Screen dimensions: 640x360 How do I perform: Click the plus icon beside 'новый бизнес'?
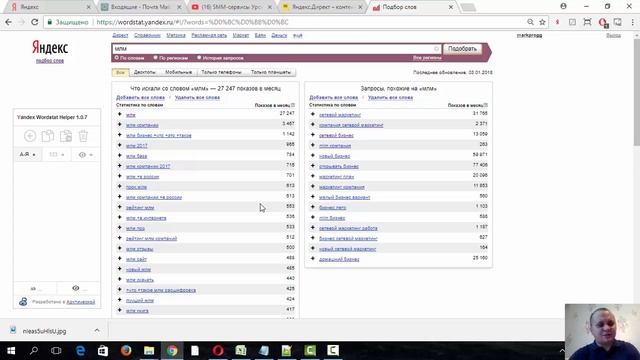click(313, 156)
